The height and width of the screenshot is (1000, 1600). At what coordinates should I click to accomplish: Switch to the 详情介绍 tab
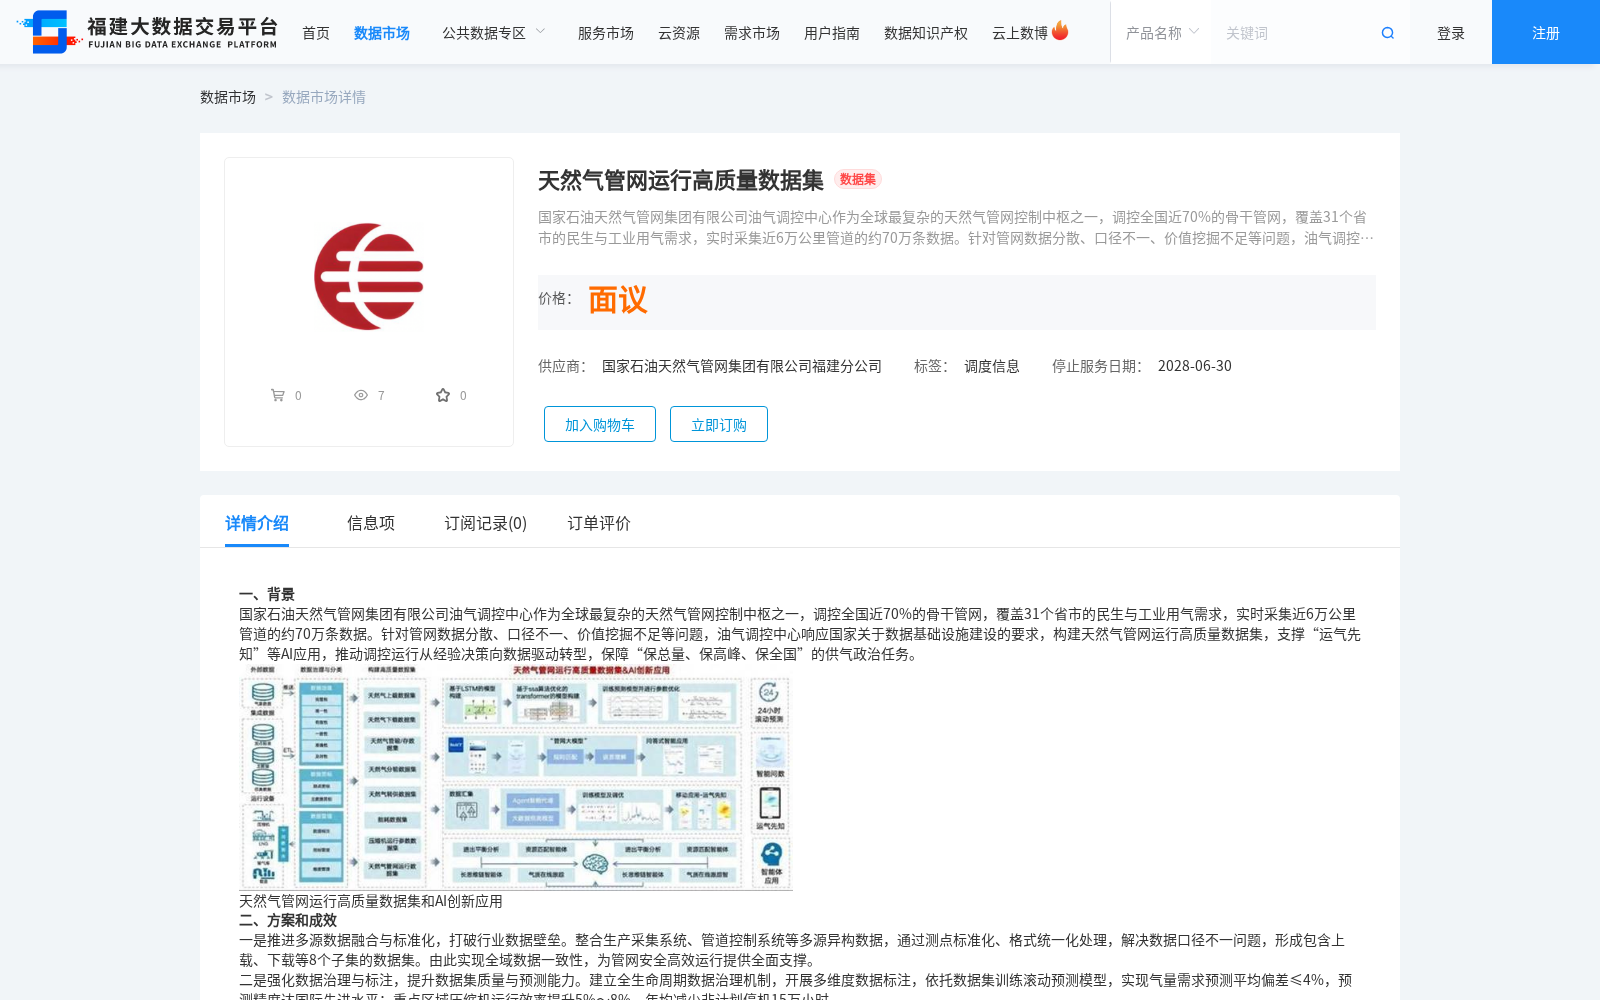[257, 523]
